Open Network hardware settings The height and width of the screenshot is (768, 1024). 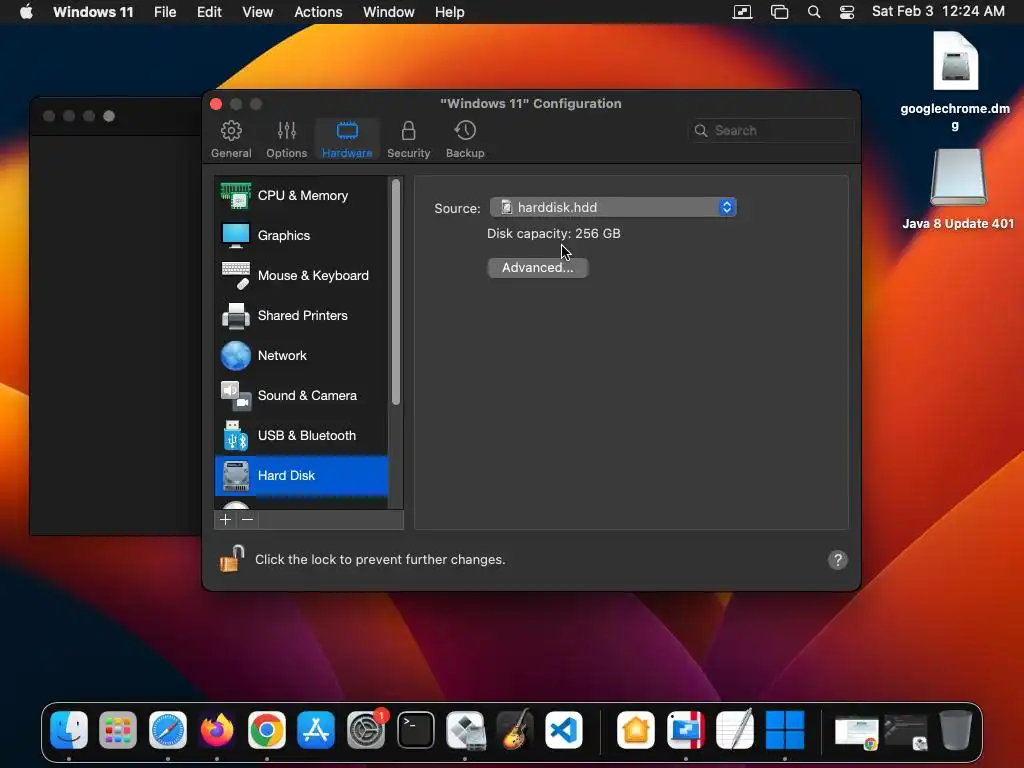point(302,355)
